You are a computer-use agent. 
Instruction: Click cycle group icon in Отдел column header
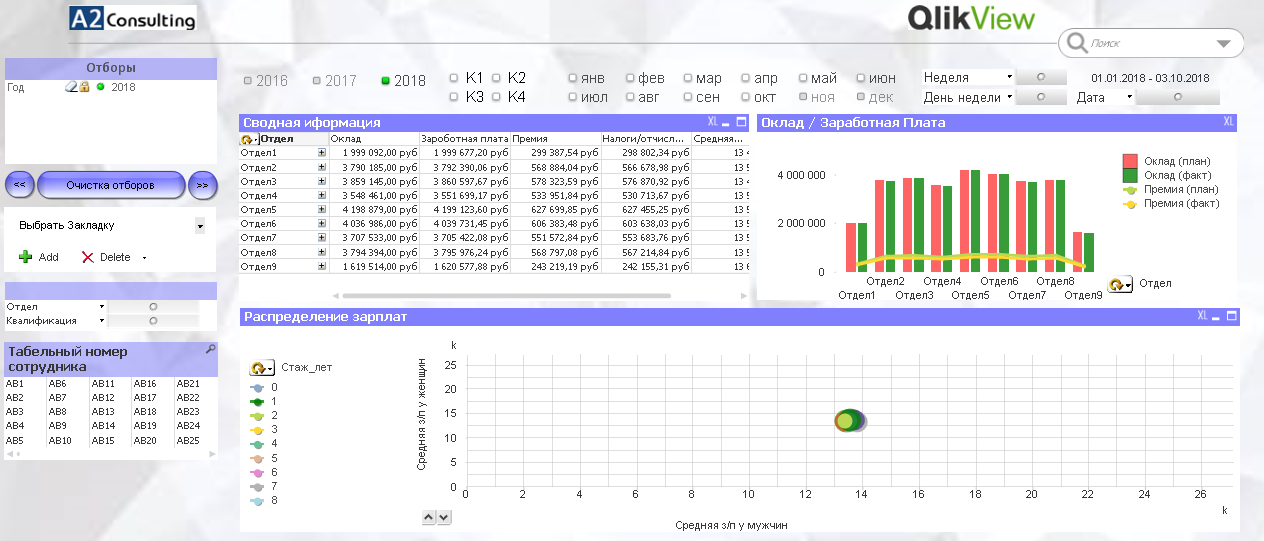(248, 139)
